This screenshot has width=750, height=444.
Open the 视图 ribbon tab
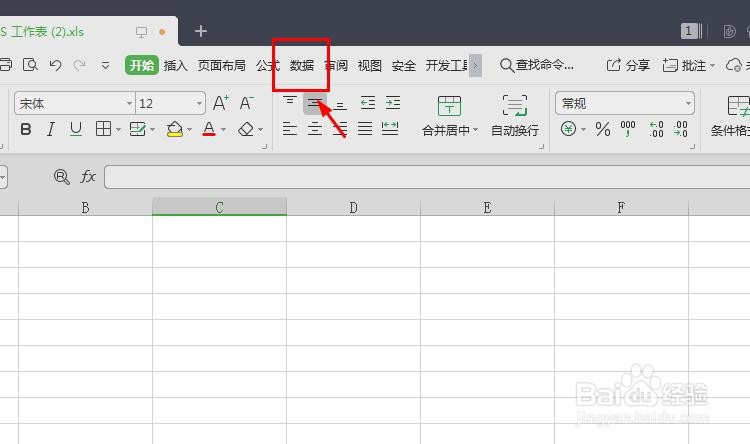pos(370,65)
